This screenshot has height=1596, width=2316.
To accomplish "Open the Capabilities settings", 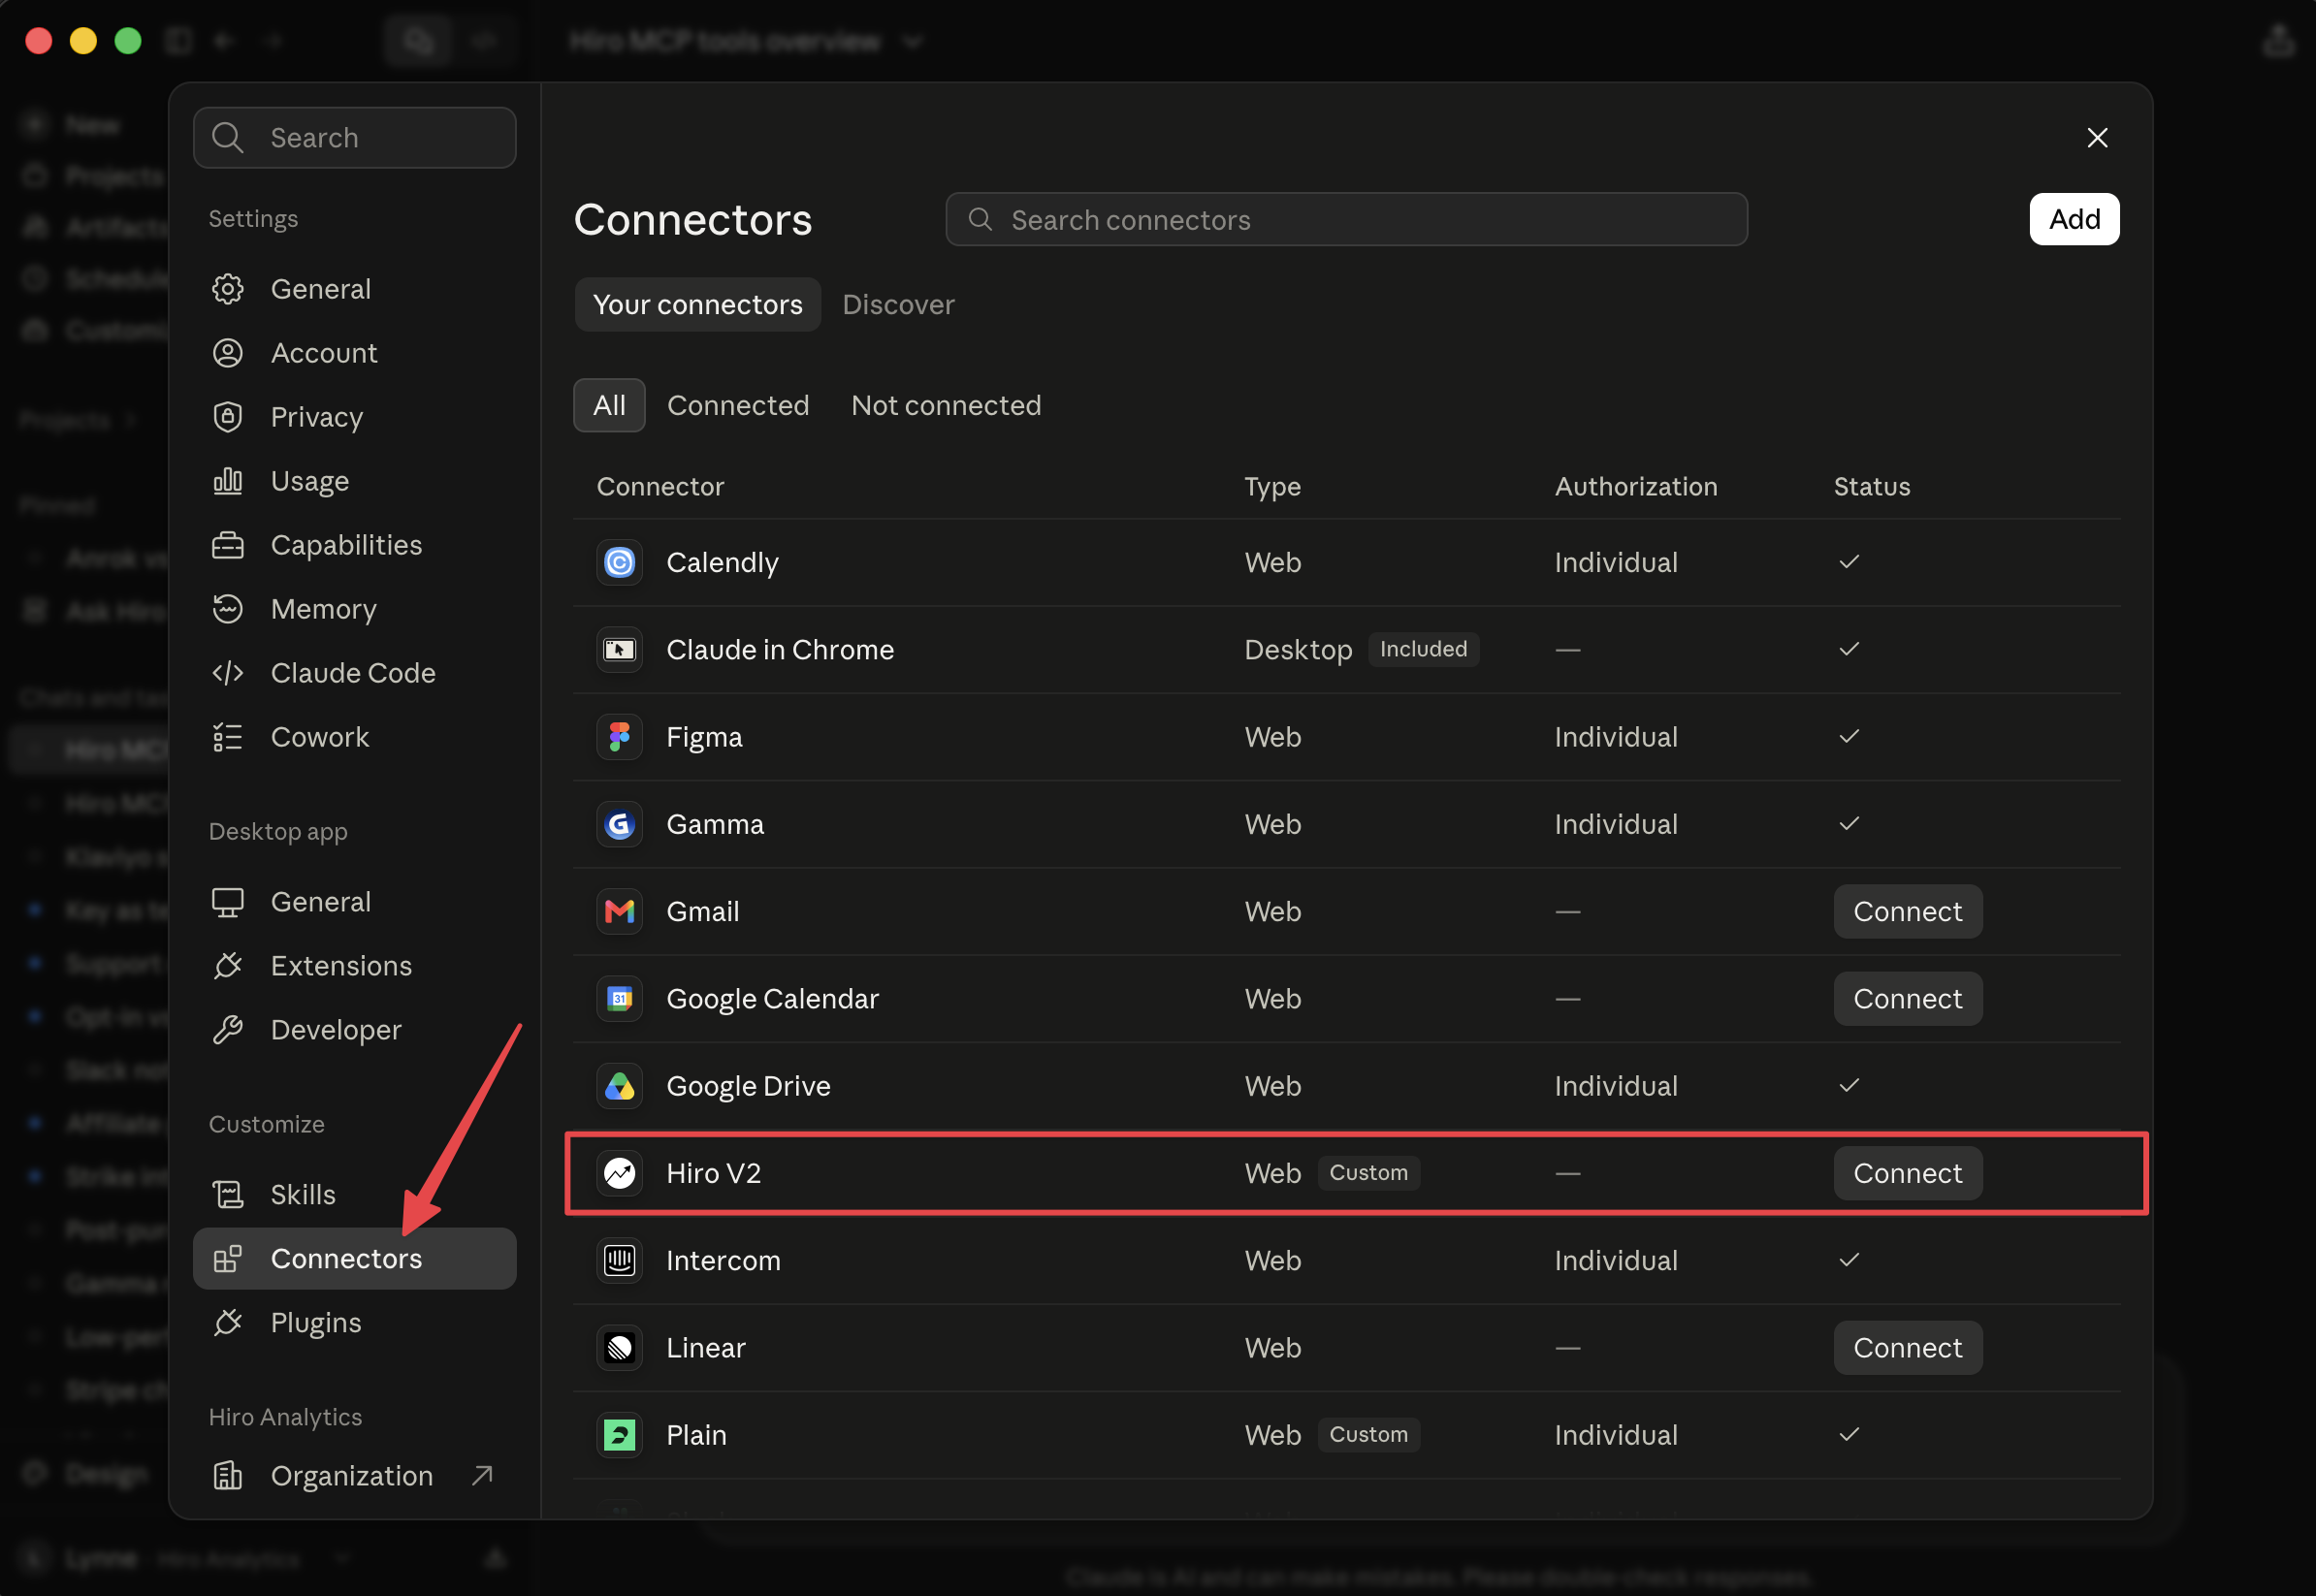I will click(354, 545).
